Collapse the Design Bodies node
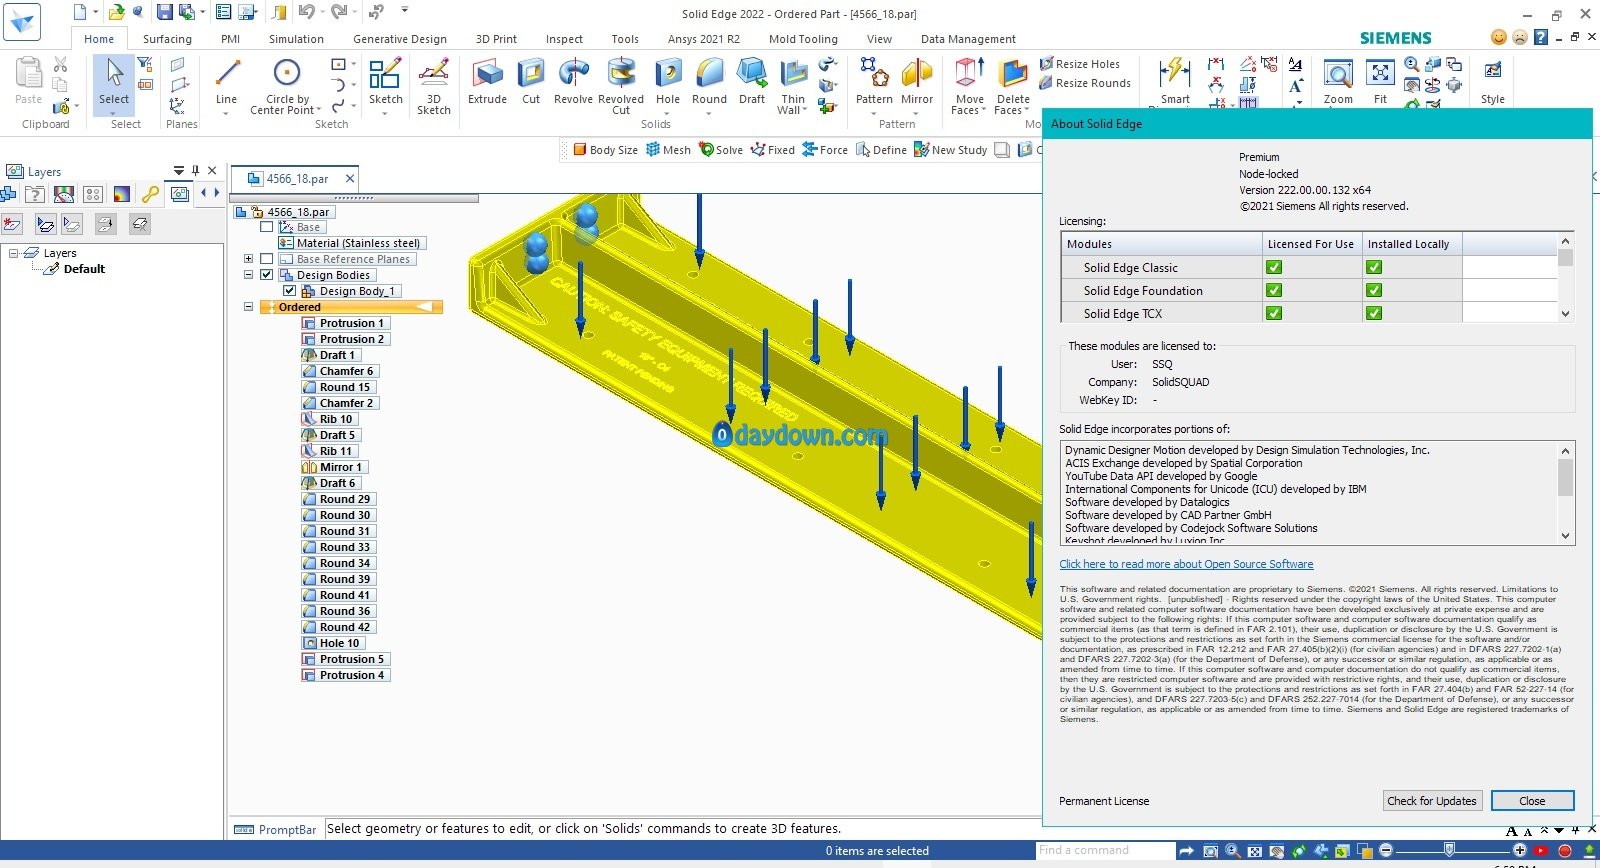1600x868 pixels. (x=248, y=275)
